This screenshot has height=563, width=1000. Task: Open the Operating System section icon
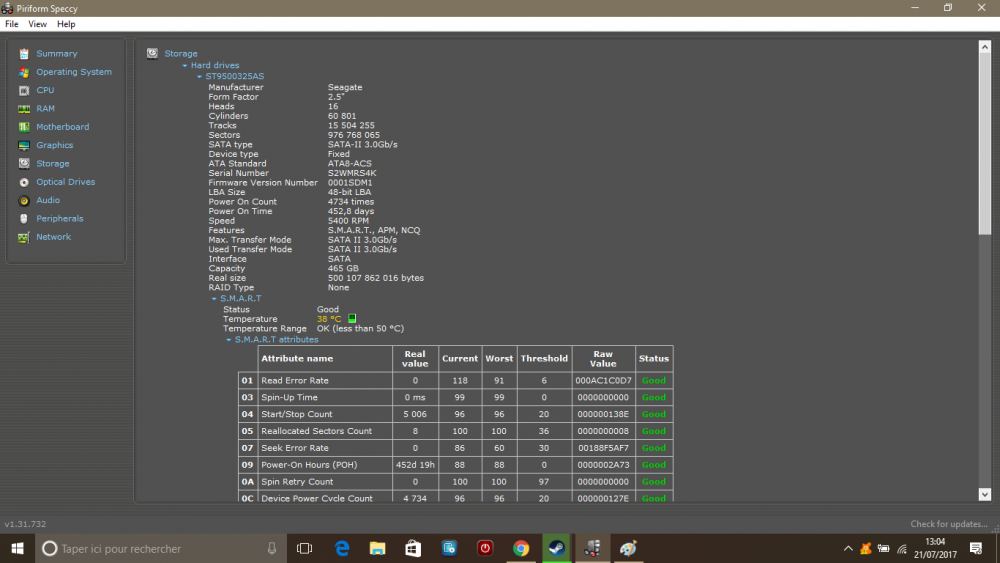click(x=24, y=72)
